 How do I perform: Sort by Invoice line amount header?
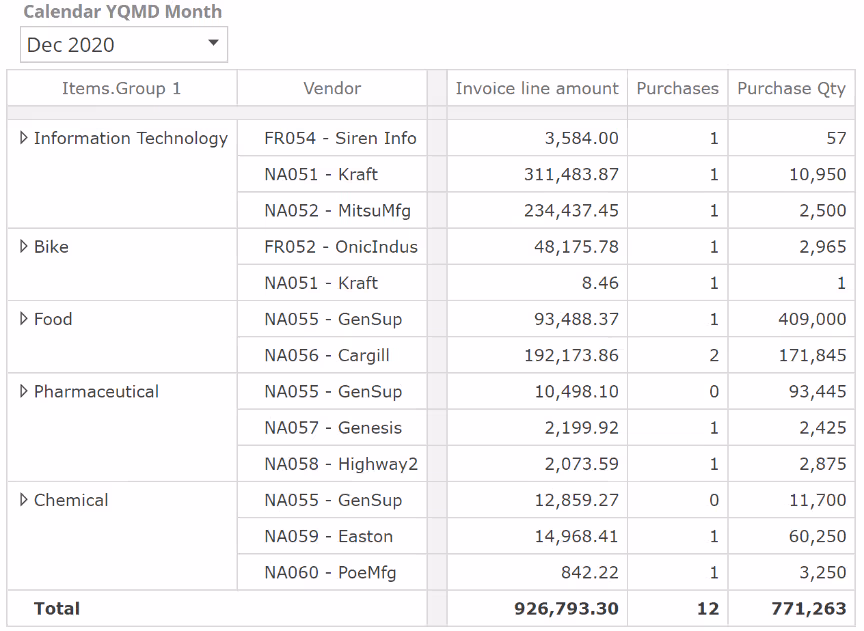point(537,88)
